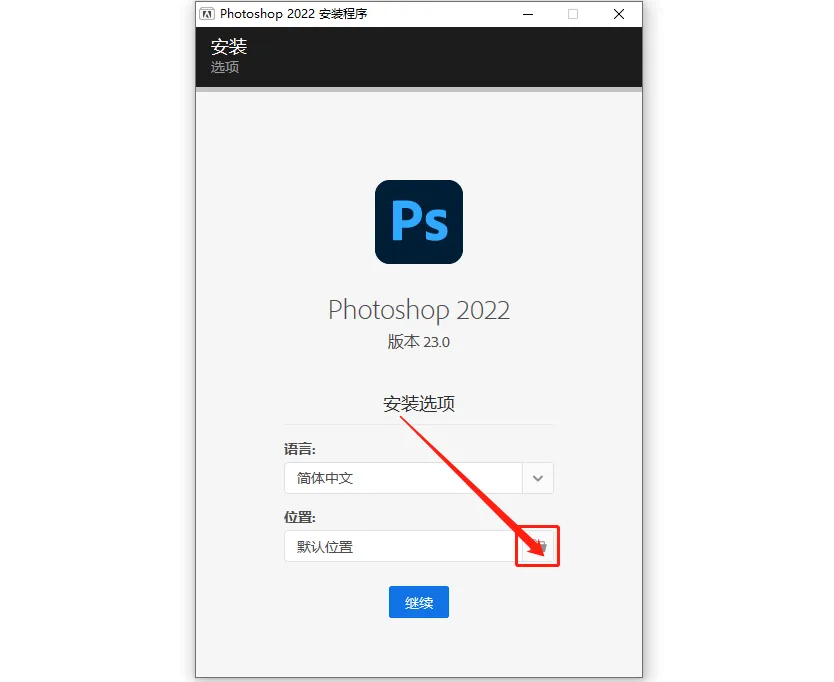
Task: Click the Adobe installer icon in title bar
Action: [x=207, y=14]
